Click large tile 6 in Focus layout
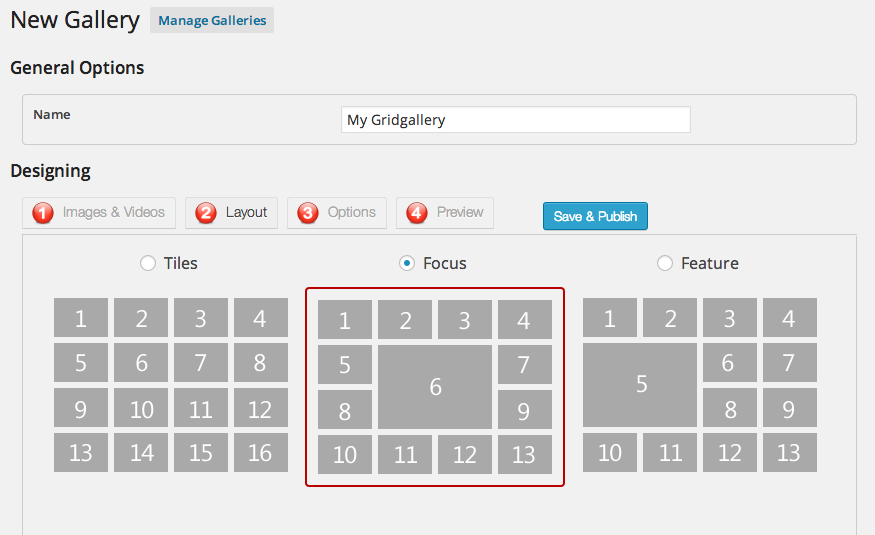875x535 pixels. click(x=435, y=387)
